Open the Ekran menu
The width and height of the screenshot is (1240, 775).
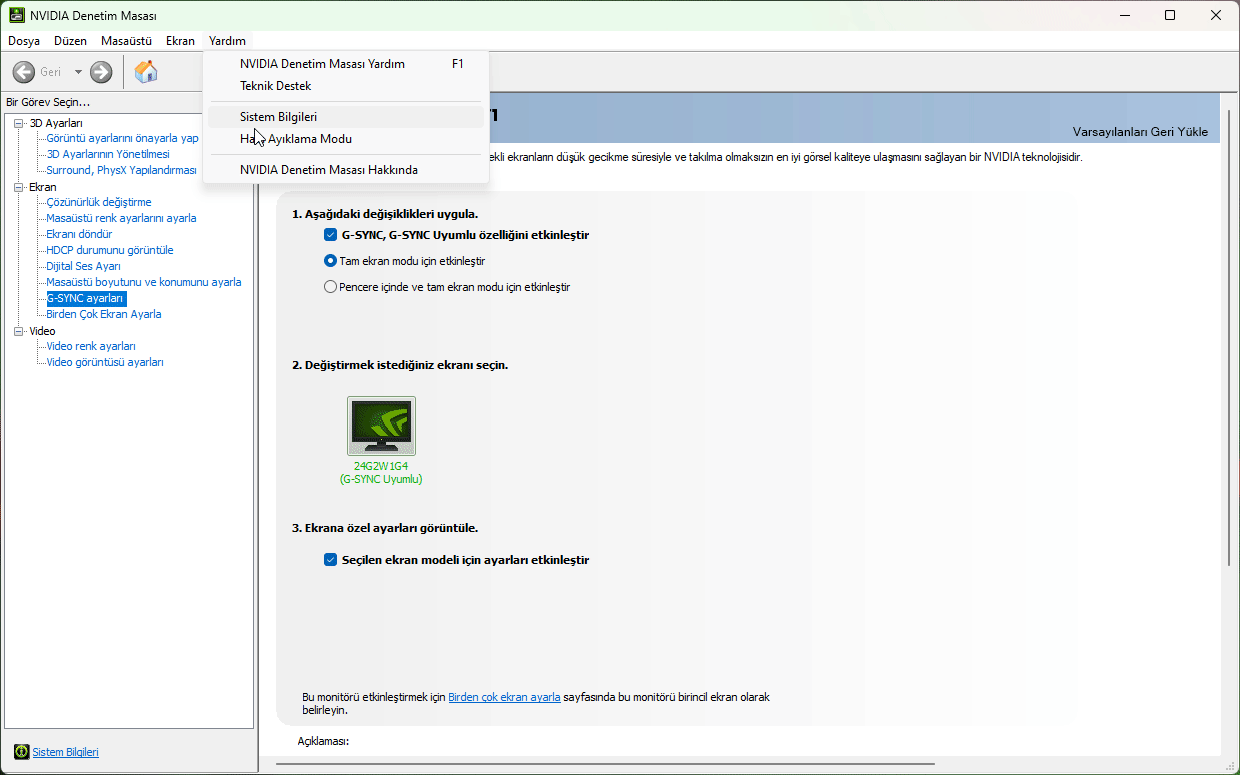(180, 41)
